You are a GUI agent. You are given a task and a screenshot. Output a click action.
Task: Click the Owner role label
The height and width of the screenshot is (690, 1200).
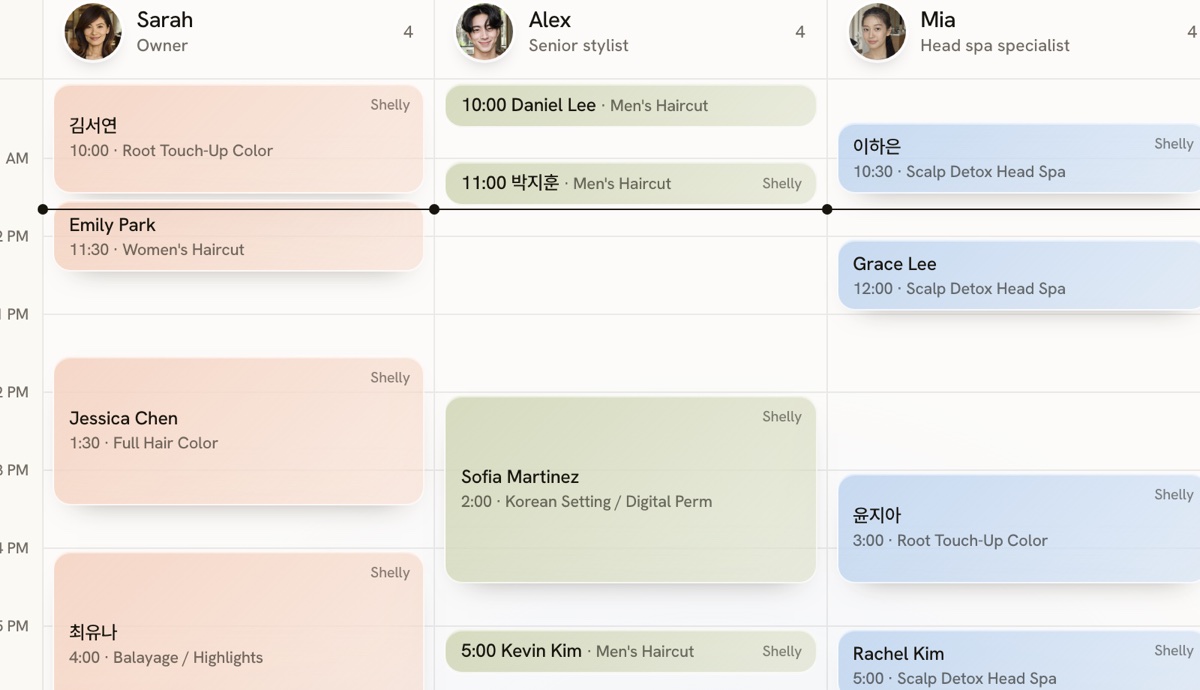[162, 46]
